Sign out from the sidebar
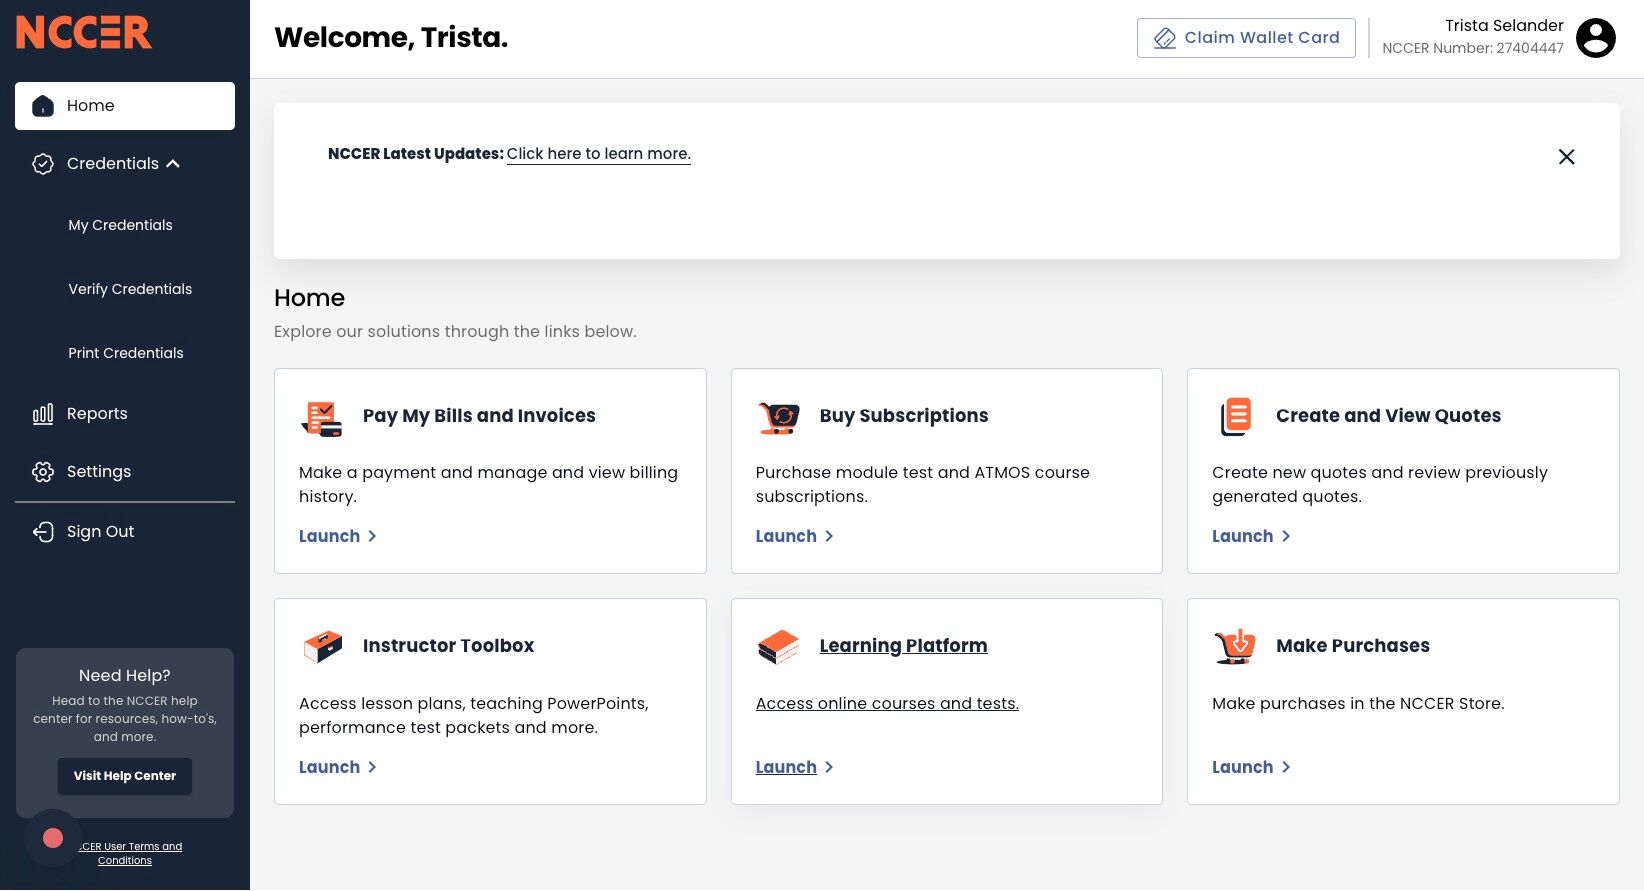Screen dimensions: 1644x891 100,532
